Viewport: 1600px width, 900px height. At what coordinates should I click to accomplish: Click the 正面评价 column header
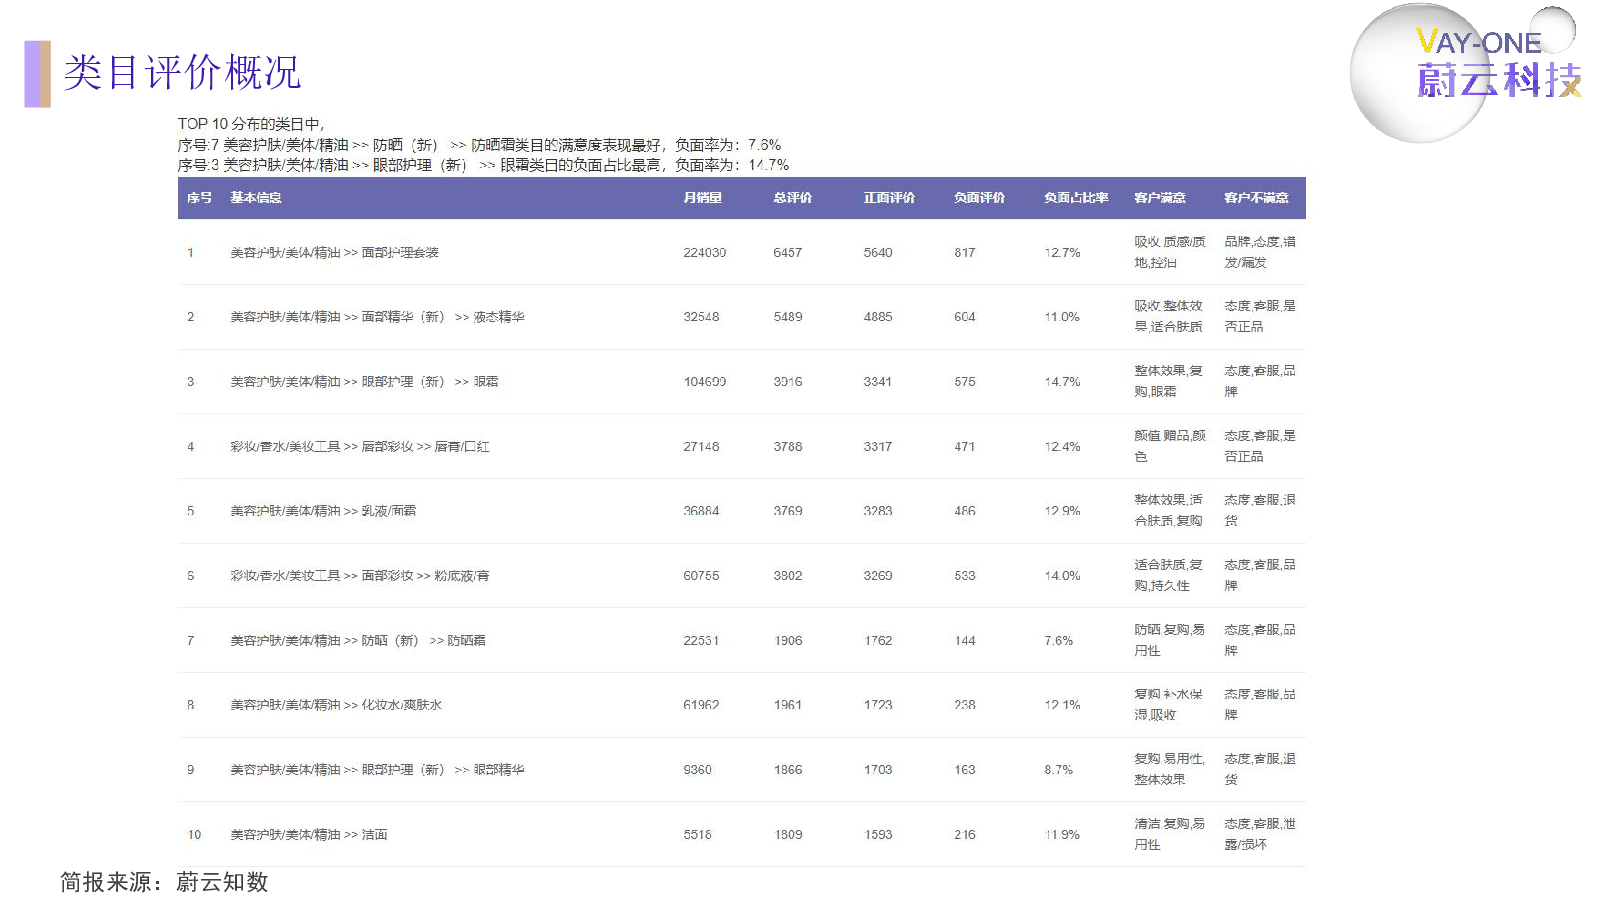click(x=889, y=198)
